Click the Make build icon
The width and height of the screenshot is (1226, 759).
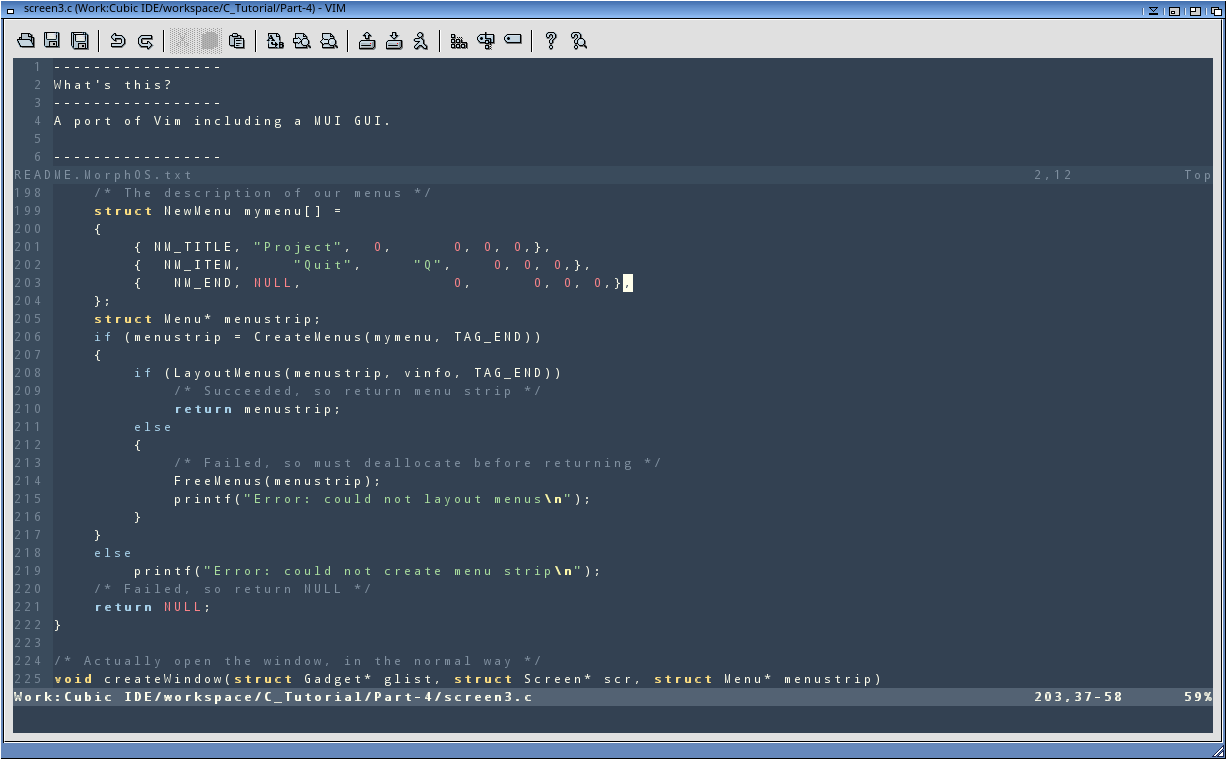pyautogui.click(x=459, y=41)
